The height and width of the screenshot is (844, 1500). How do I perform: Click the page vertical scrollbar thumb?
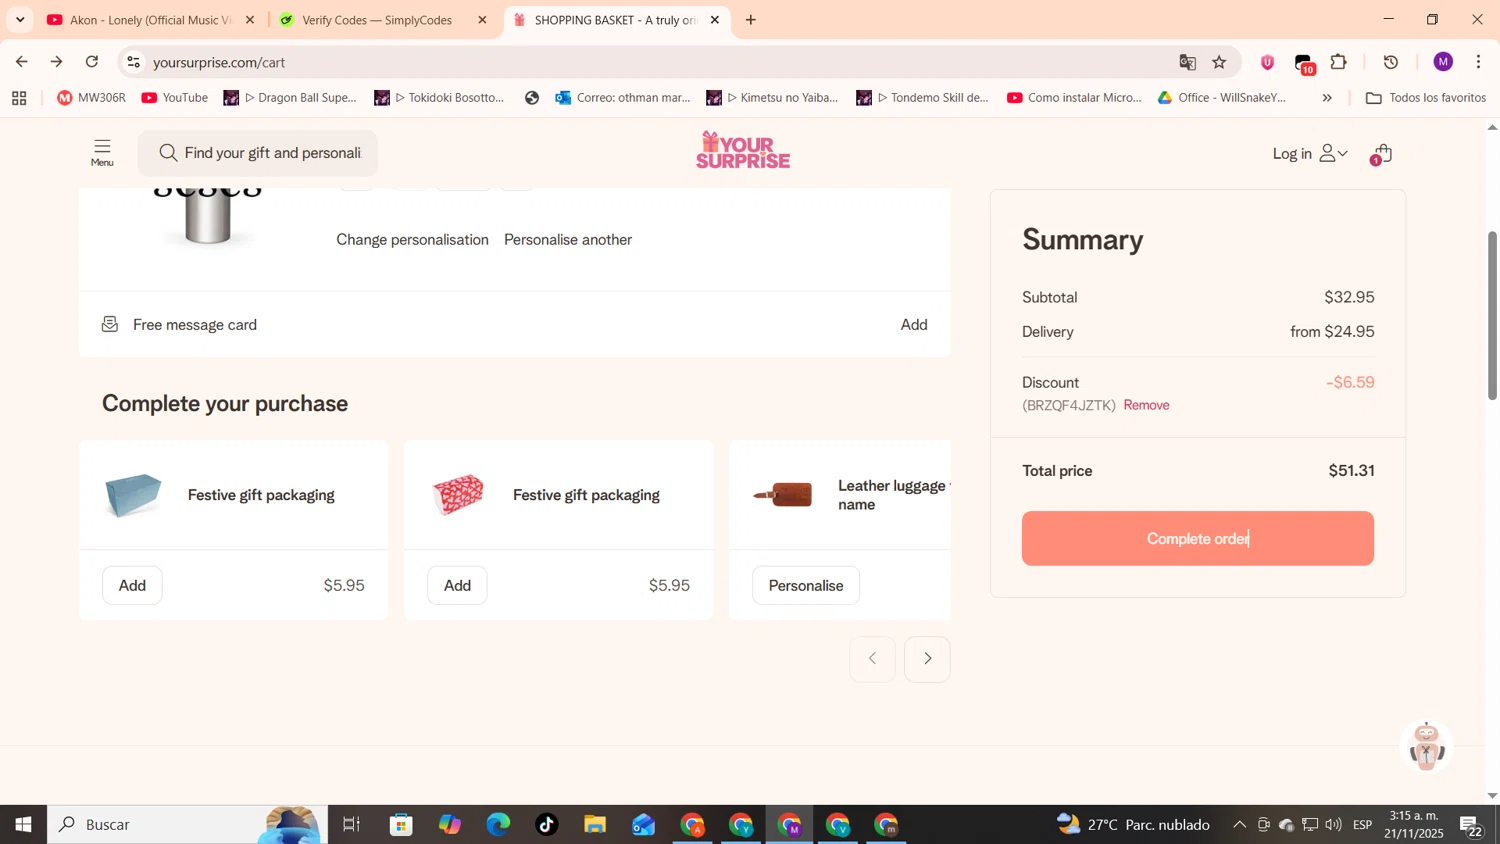click(x=1492, y=315)
